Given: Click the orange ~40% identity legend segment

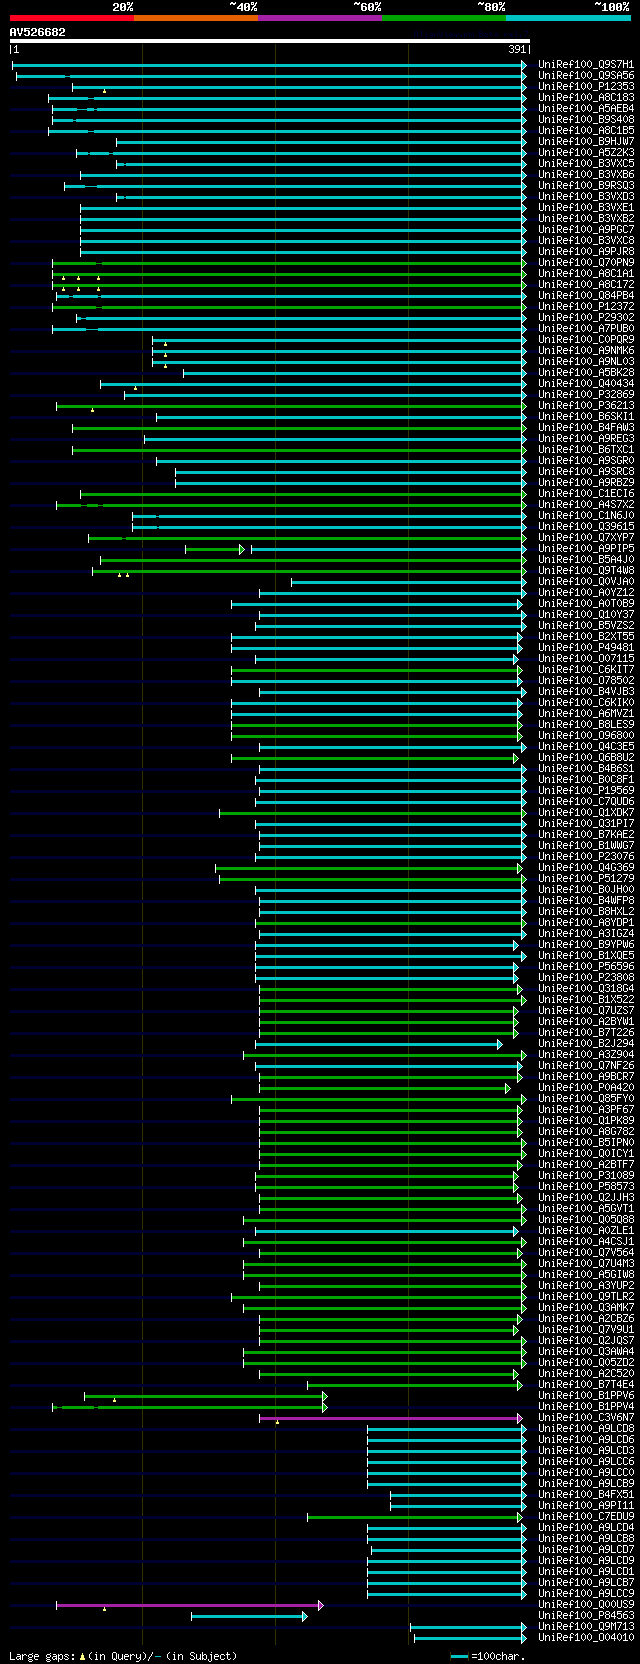Looking at the screenshot, I should (195, 18).
